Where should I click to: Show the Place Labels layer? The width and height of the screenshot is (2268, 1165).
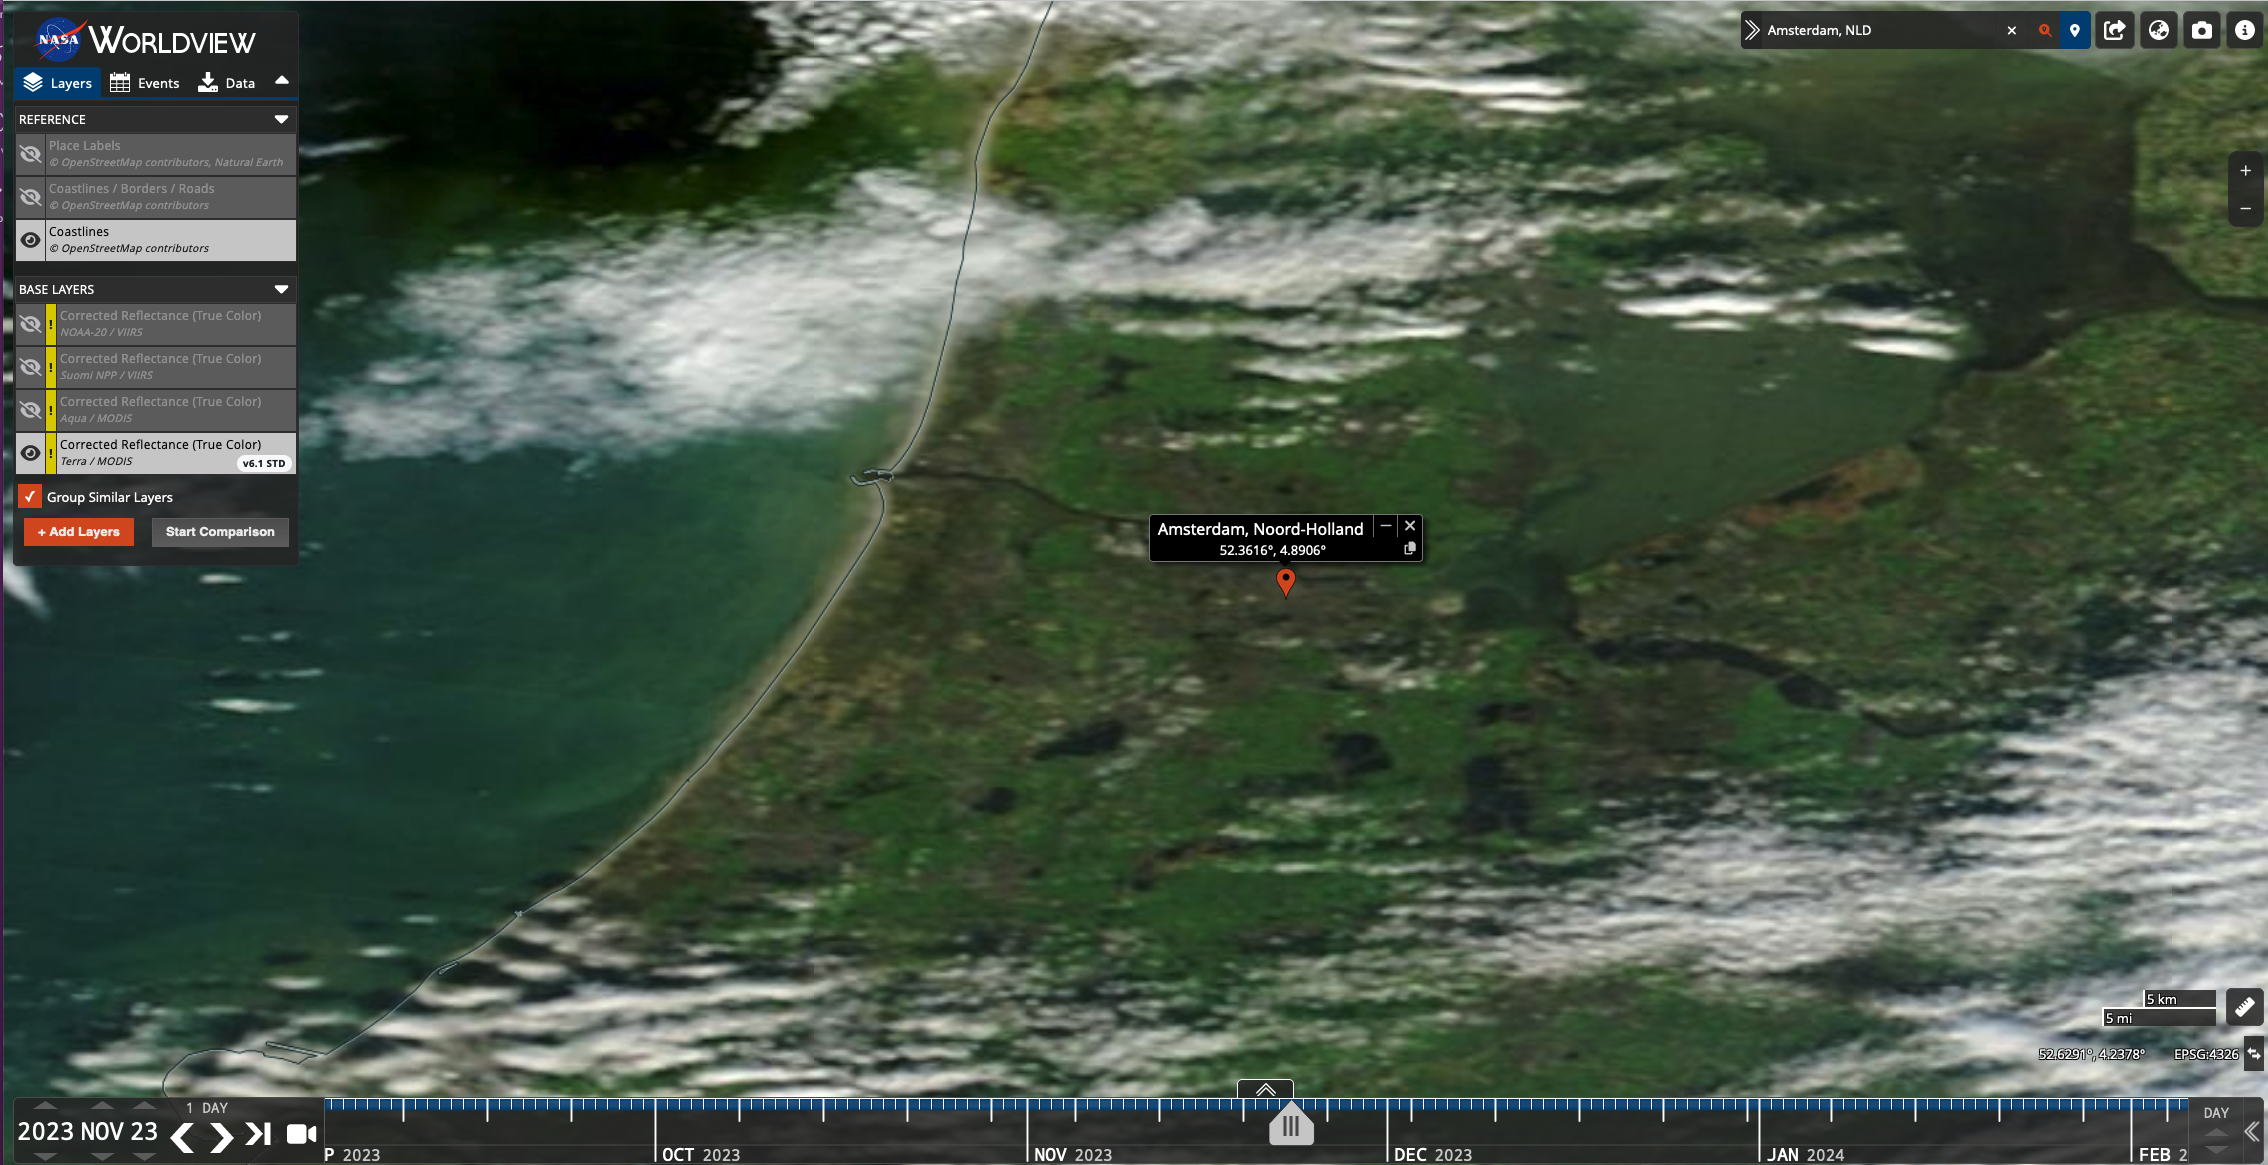[31, 154]
